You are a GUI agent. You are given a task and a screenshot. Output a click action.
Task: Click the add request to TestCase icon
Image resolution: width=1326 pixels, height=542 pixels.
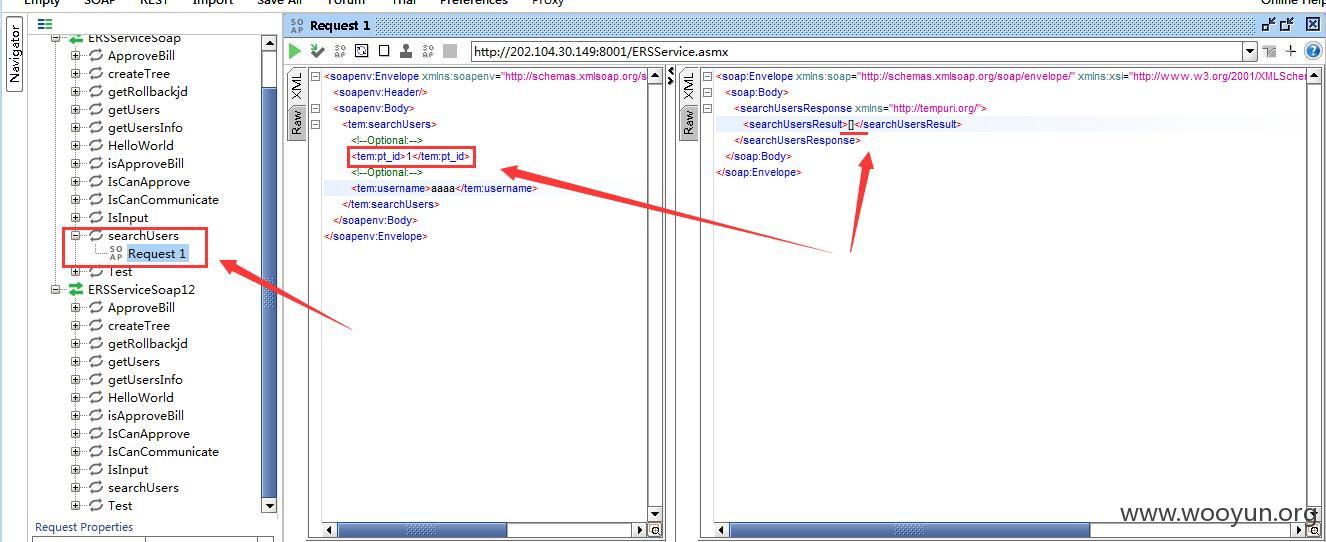click(317, 51)
